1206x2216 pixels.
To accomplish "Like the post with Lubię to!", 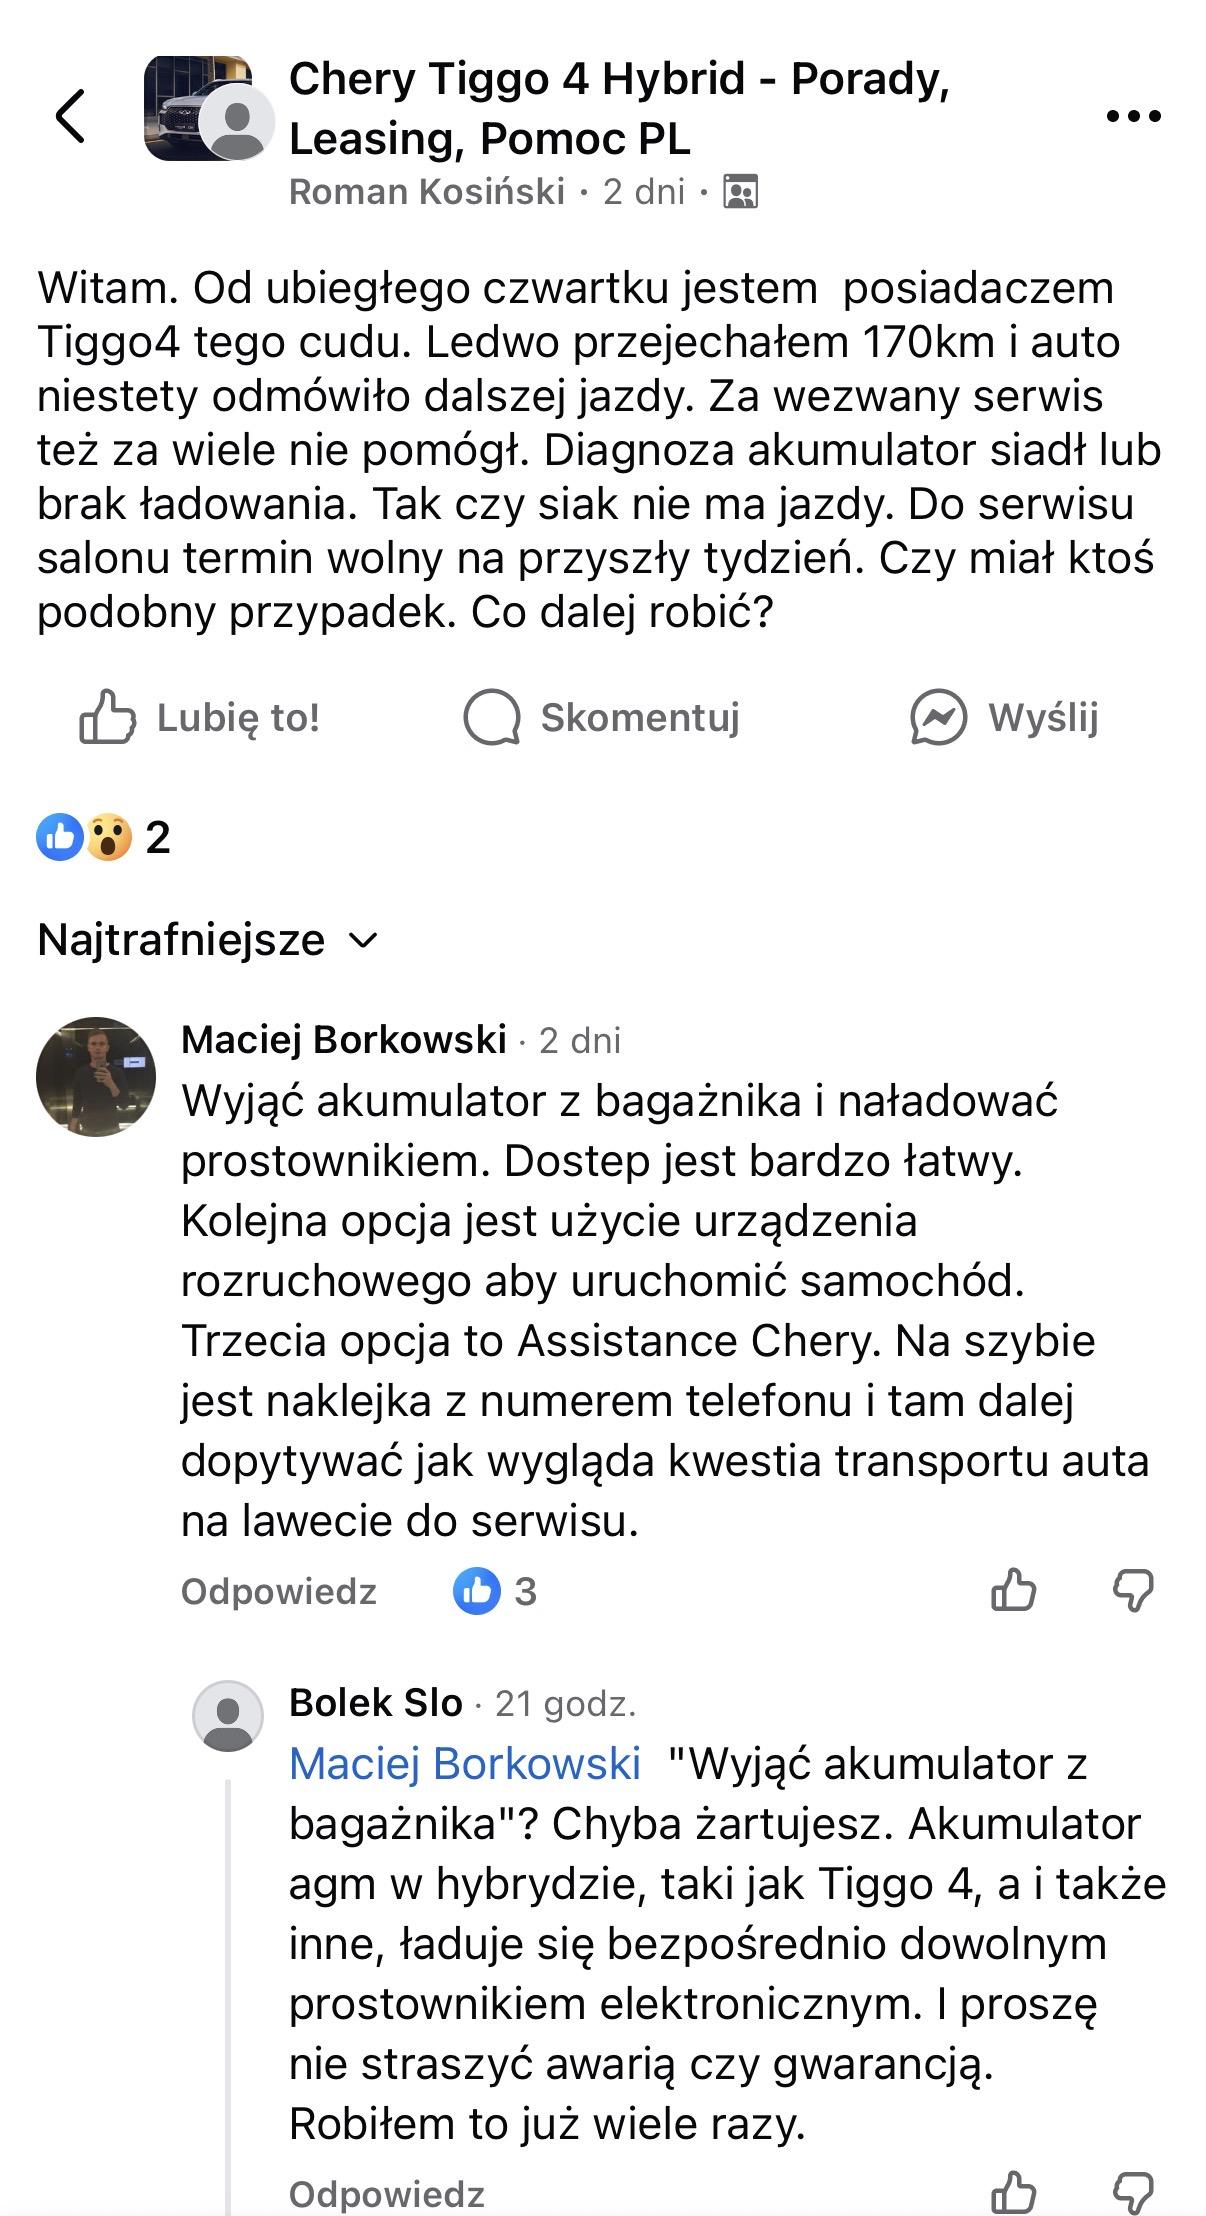I will [200, 717].
